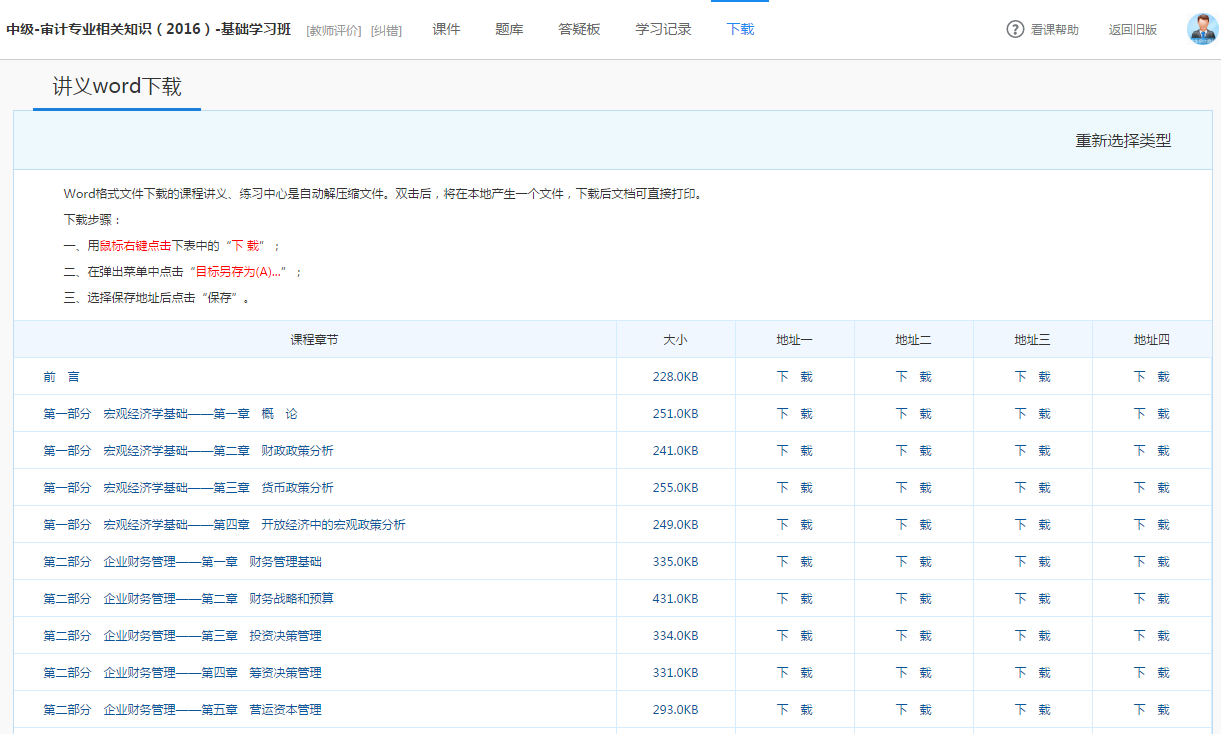Go to the 答疑板 tab
This screenshot has height=734, width=1221.
pyautogui.click(x=579, y=29)
